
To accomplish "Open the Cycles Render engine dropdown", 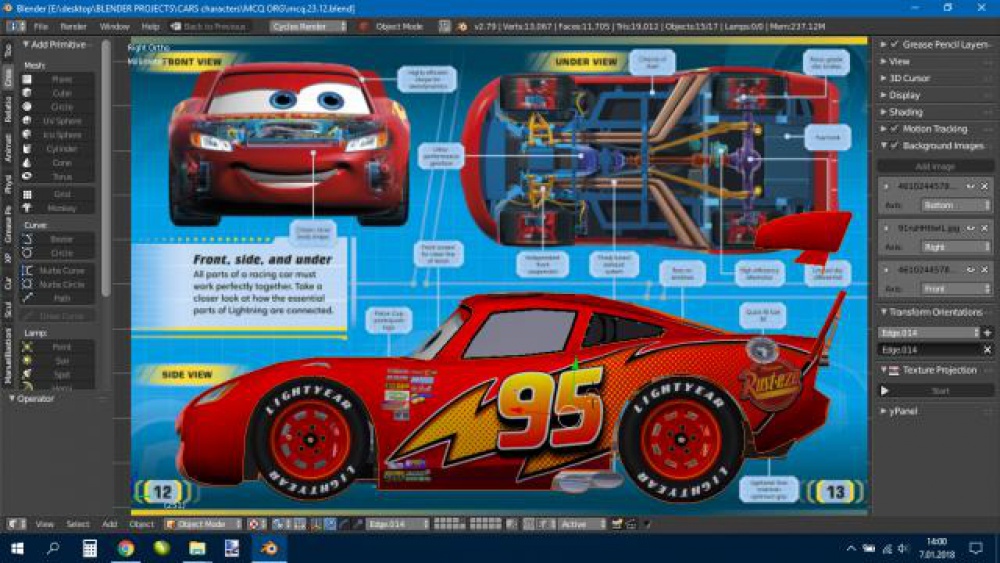I will tap(308, 26).
